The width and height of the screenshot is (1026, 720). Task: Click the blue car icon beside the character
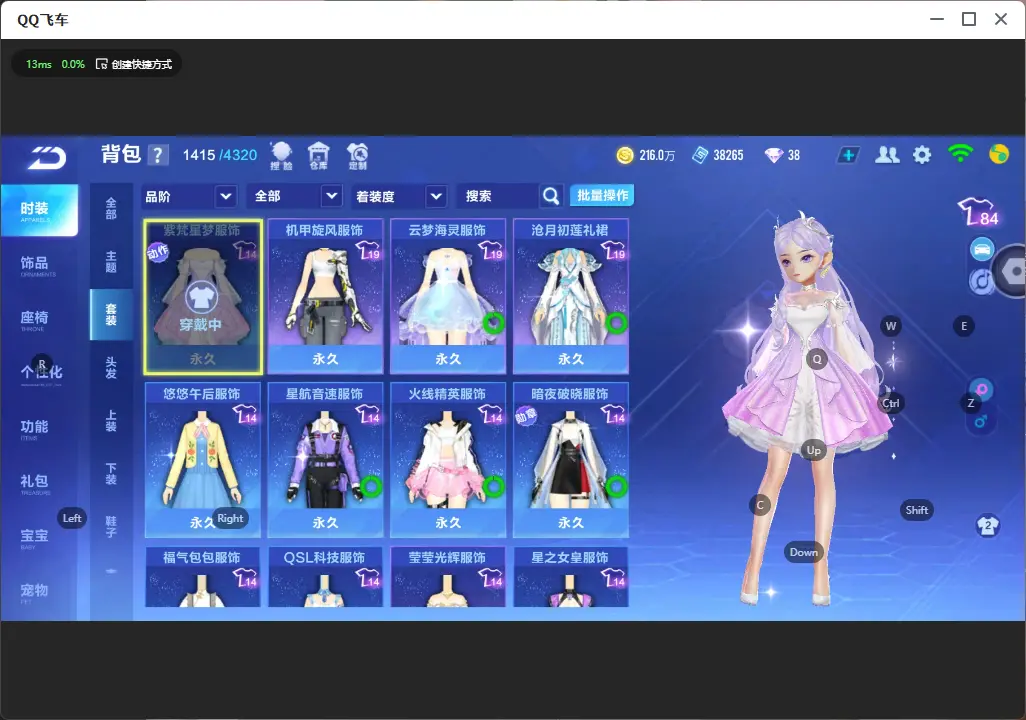point(982,249)
